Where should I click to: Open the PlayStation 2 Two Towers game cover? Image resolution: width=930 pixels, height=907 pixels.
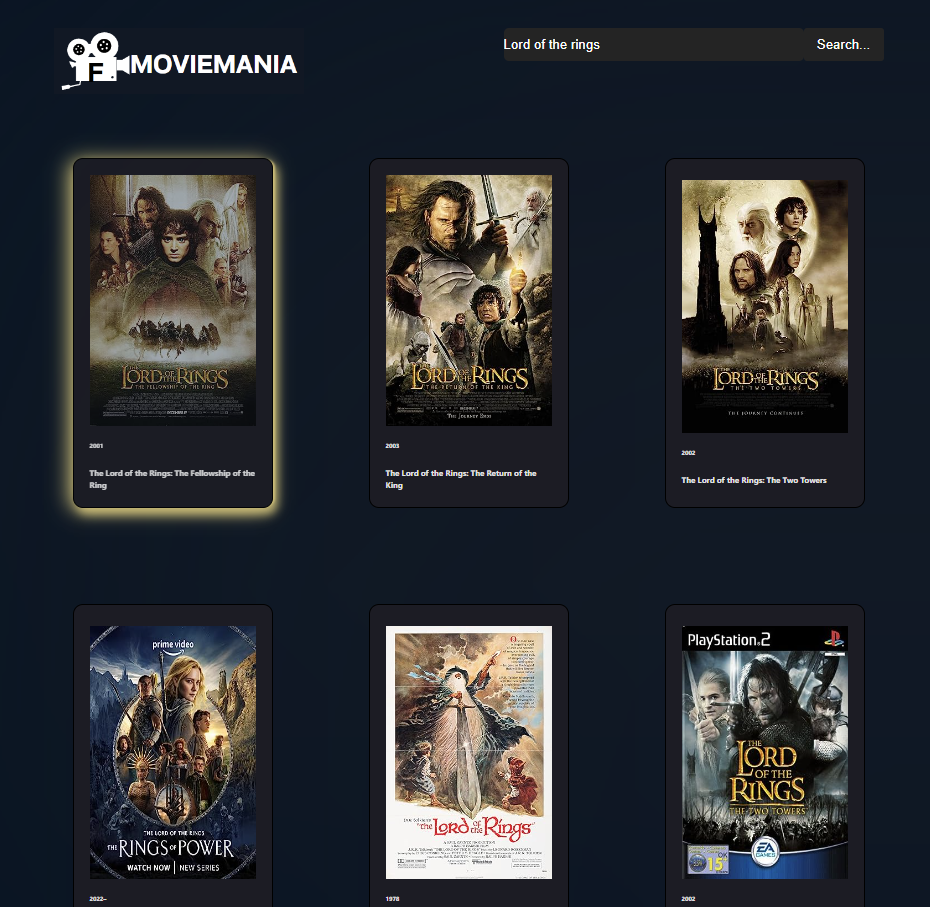click(x=765, y=752)
